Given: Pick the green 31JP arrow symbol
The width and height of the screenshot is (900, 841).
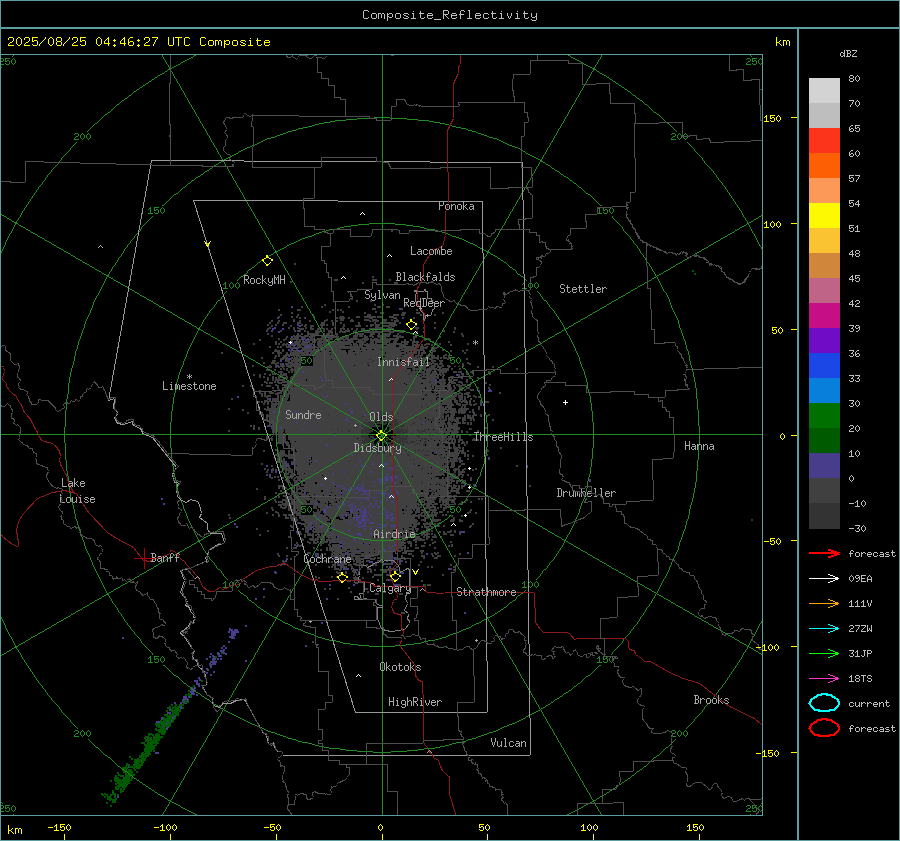Looking at the screenshot, I should pos(824,653).
